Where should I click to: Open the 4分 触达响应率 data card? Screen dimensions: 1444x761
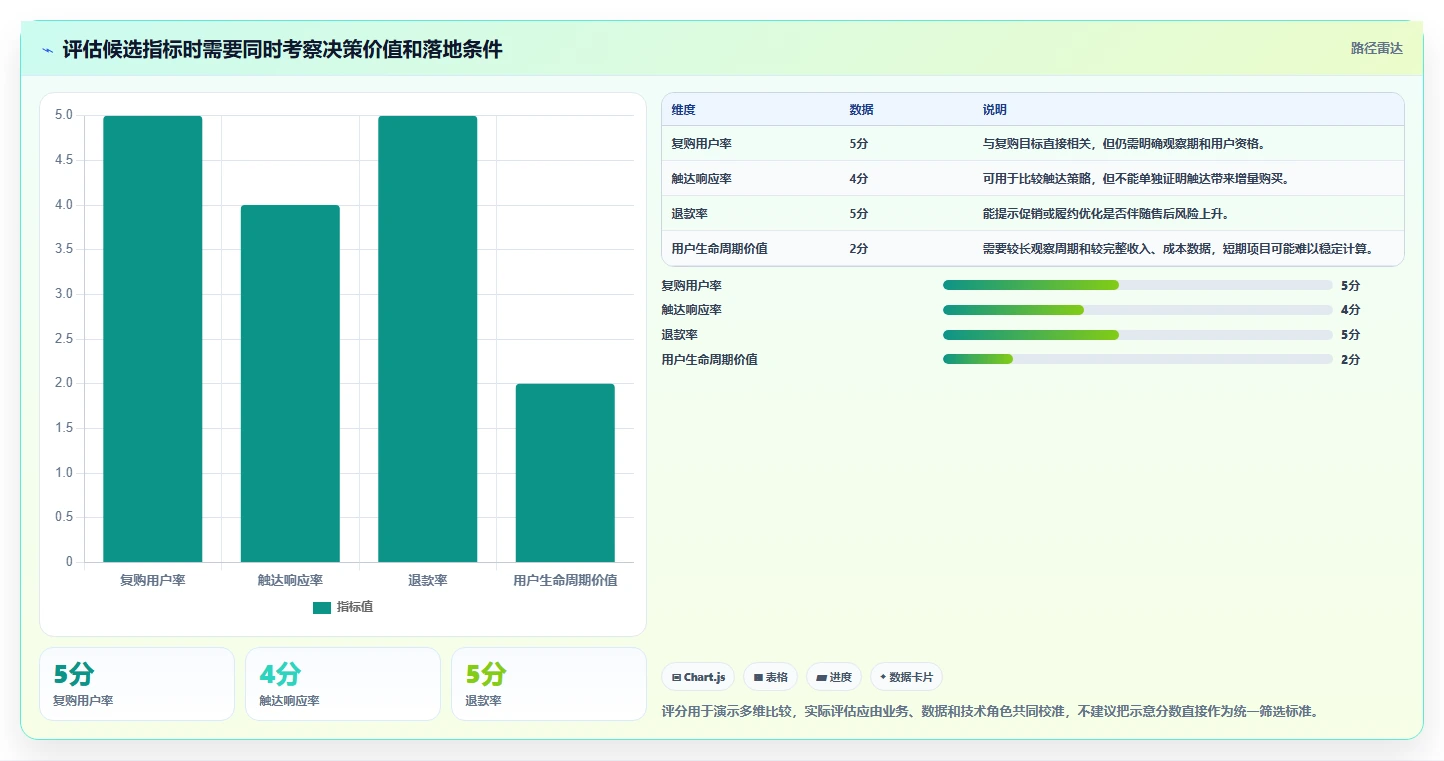click(x=343, y=684)
